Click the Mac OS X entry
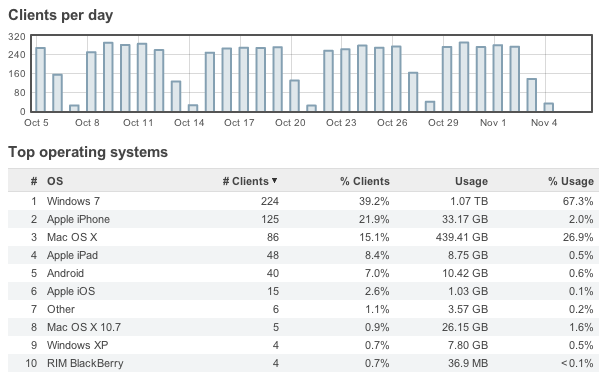This screenshot has height=384, width=609. click(72, 237)
